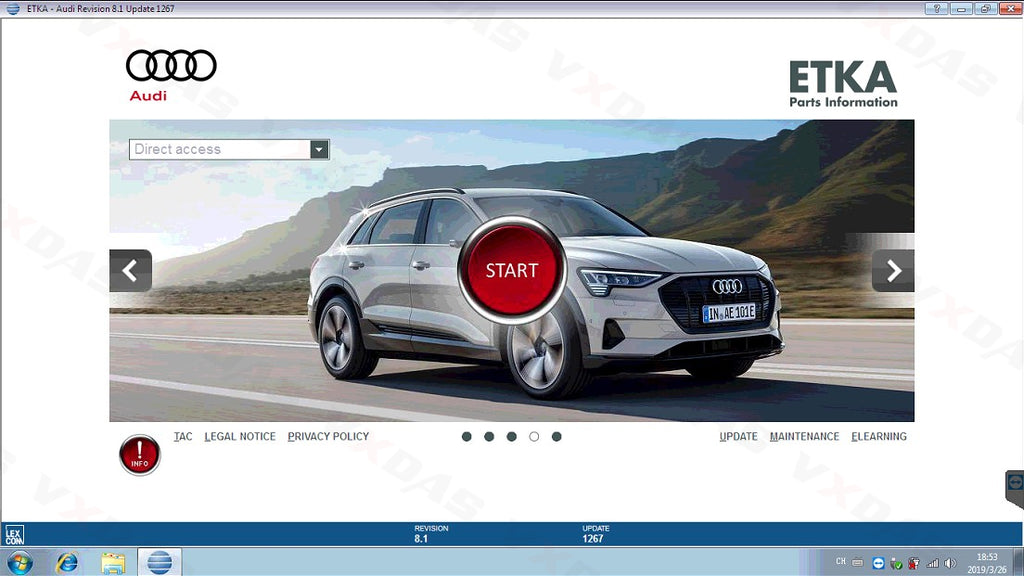1024x576 pixels.
Task: Select the fifth carousel dot indicator
Action: coord(557,437)
